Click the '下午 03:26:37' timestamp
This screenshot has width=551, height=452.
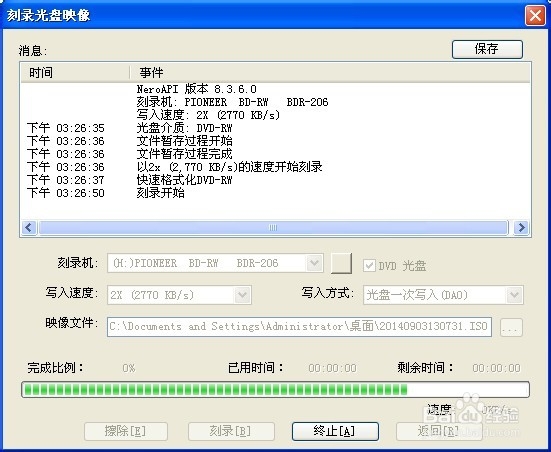tap(66, 180)
